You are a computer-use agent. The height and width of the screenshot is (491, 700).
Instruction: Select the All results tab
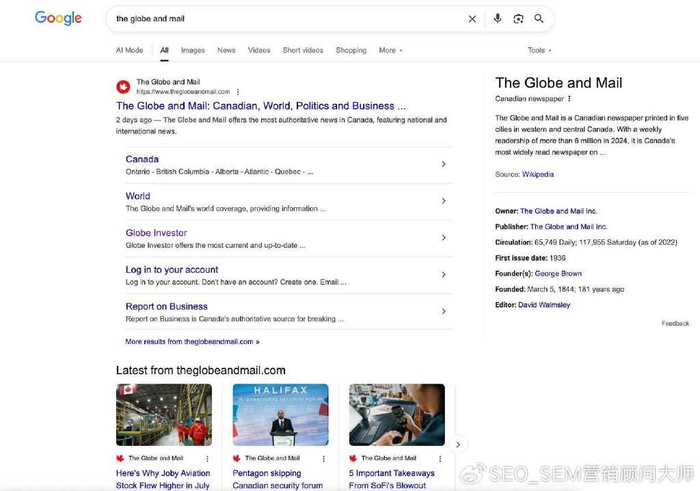[x=164, y=50]
